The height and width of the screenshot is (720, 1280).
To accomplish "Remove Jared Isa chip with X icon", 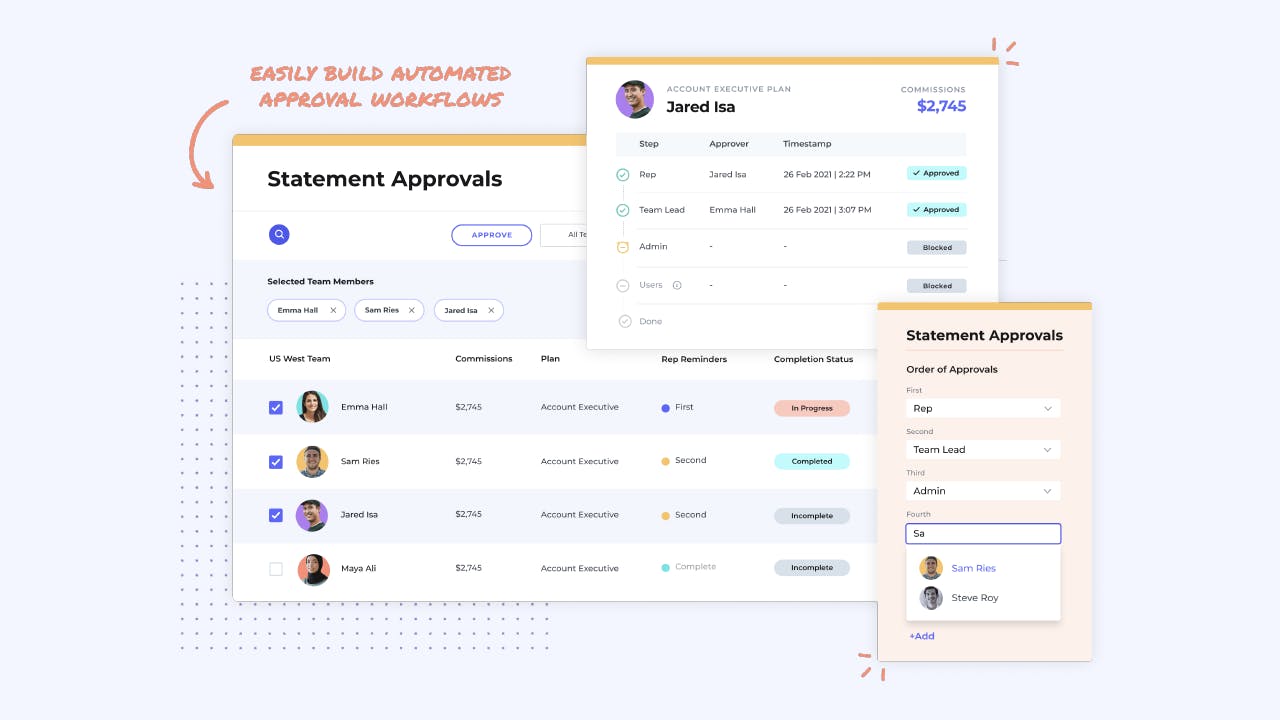I will (491, 310).
